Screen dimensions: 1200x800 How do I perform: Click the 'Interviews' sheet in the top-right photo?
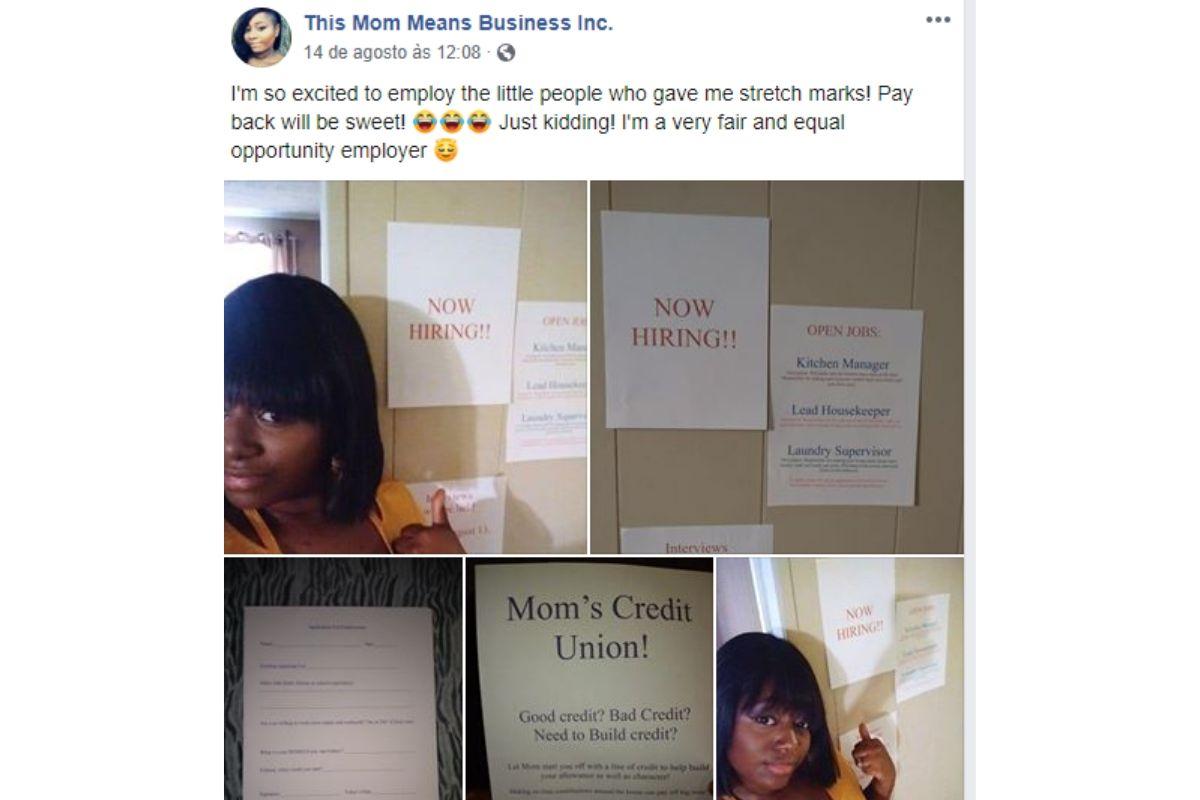click(696, 540)
